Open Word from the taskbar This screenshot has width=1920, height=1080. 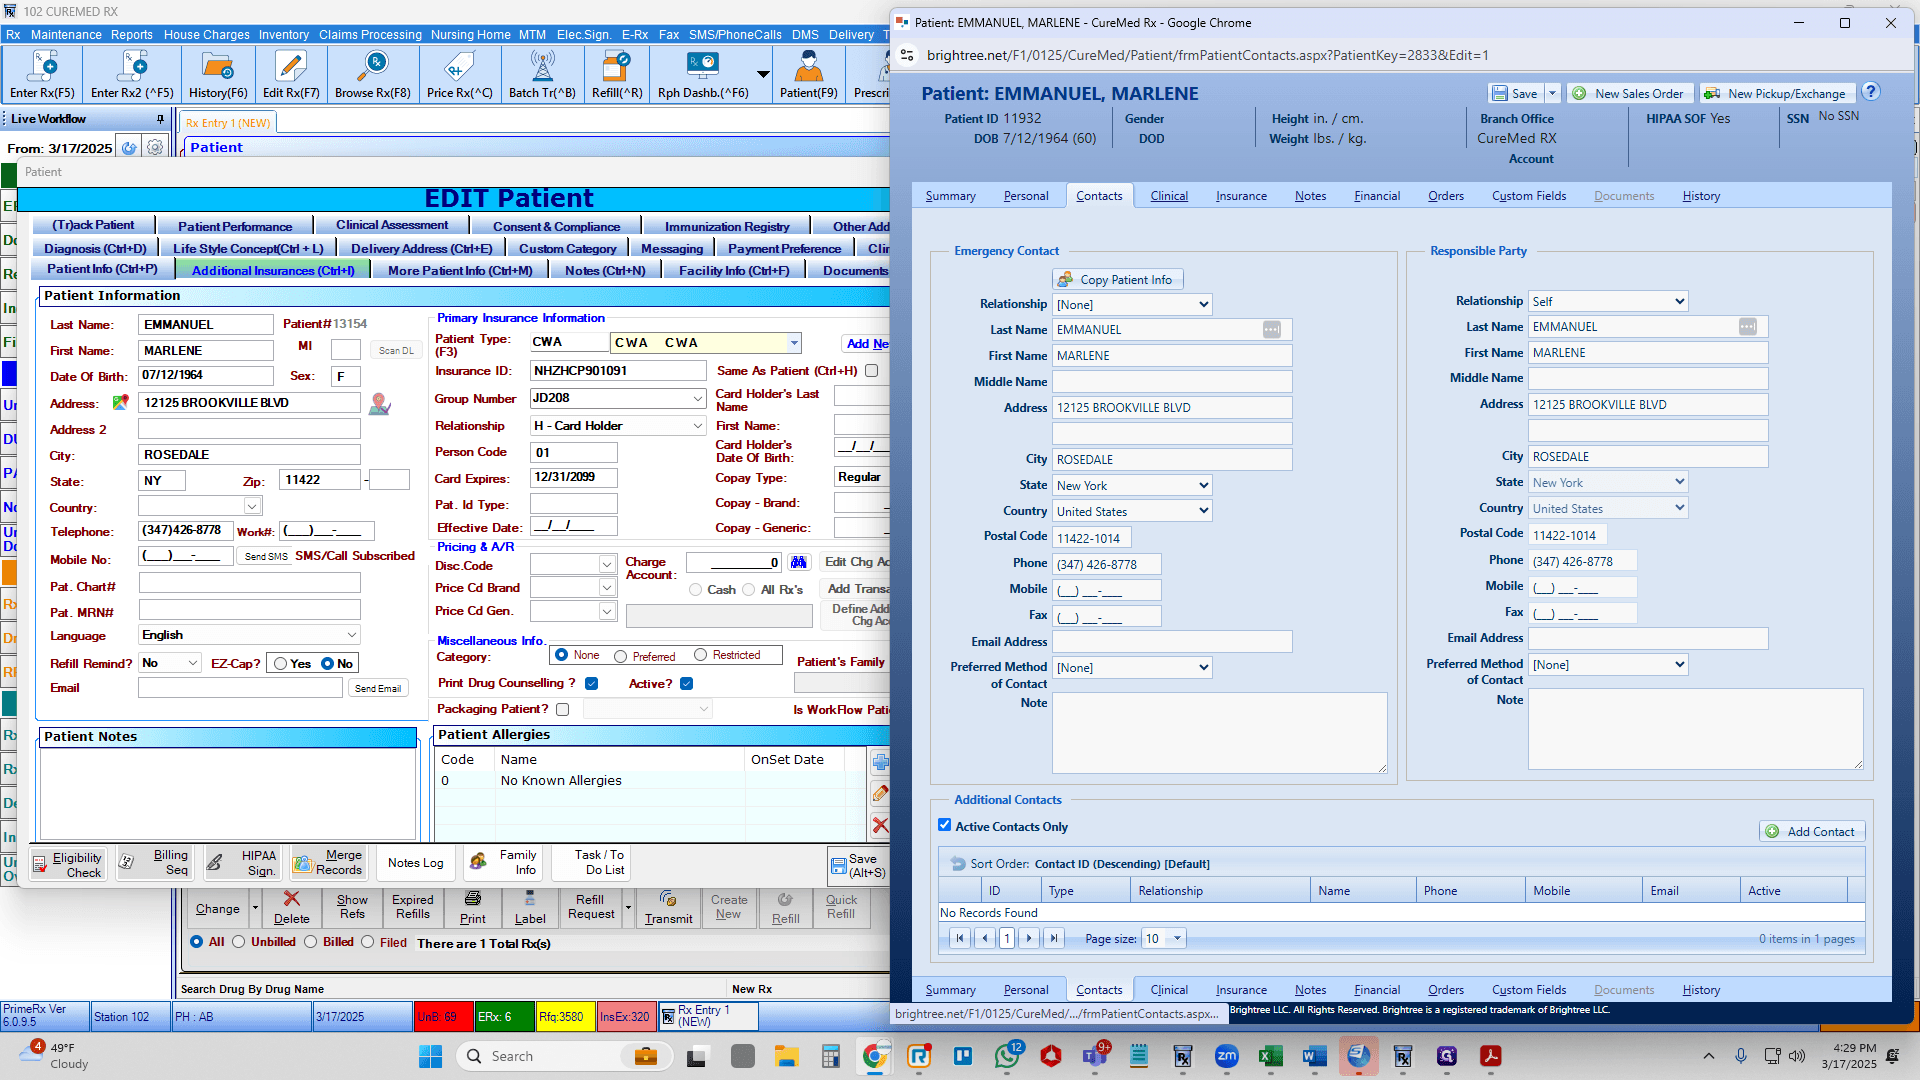[1314, 1056]
